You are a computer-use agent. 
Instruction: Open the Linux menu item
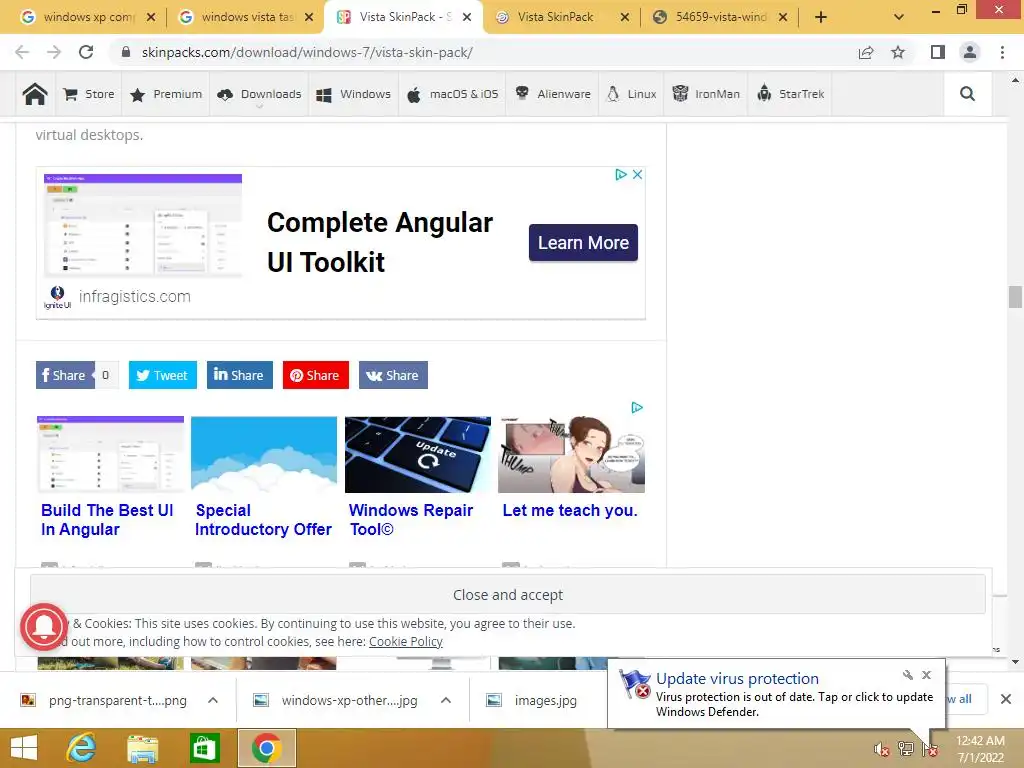(x=632, y=94)
